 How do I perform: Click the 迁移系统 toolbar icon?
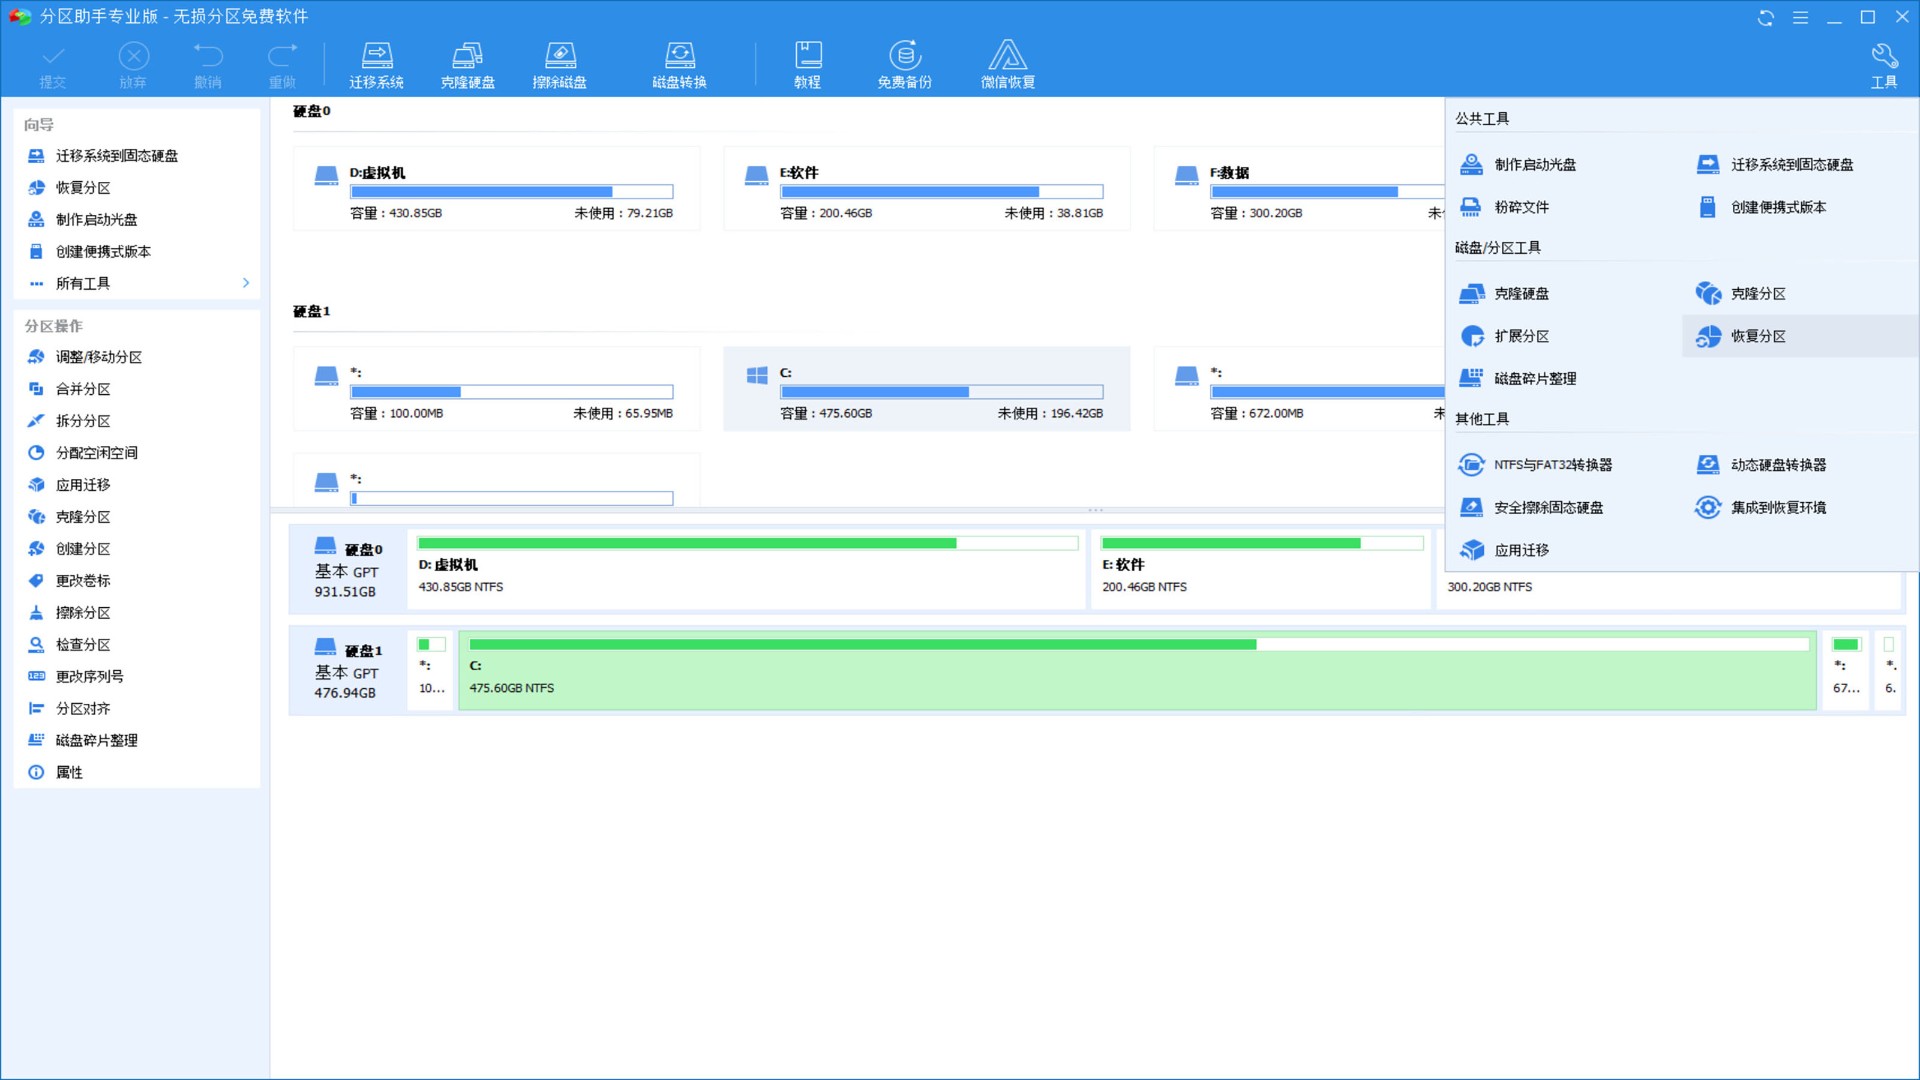coord(376,65)
